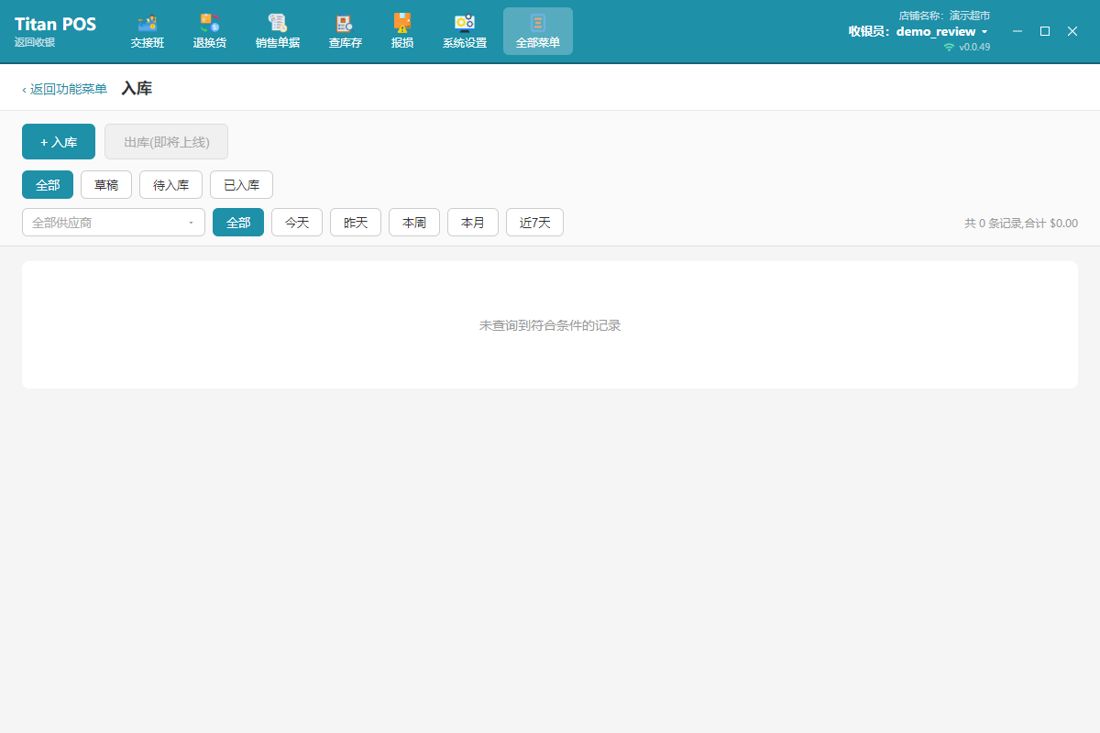Expand the demo_review cashier dropdown arrow
This screenshot has width=1100, height=733.
click(x=984, y=32)
